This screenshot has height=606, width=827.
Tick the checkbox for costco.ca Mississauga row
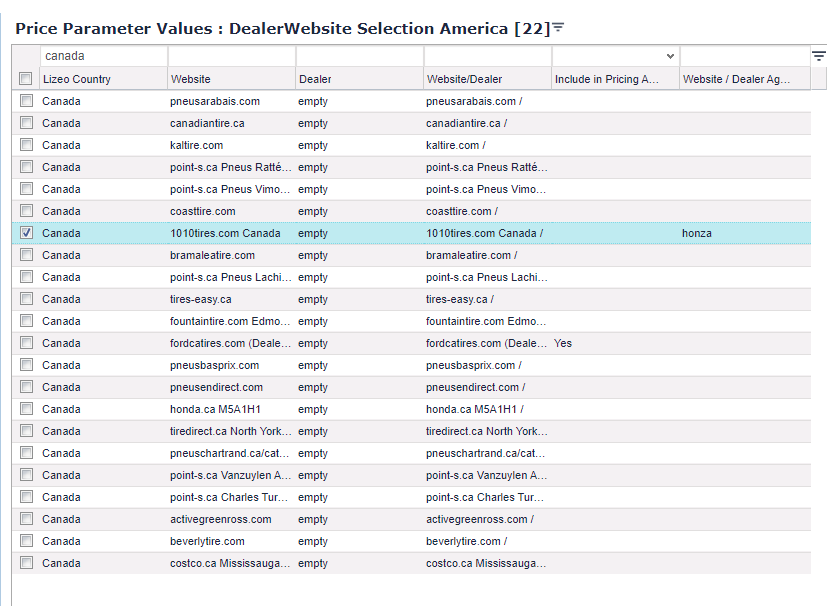pyautogui.click(x=26, y=563)
